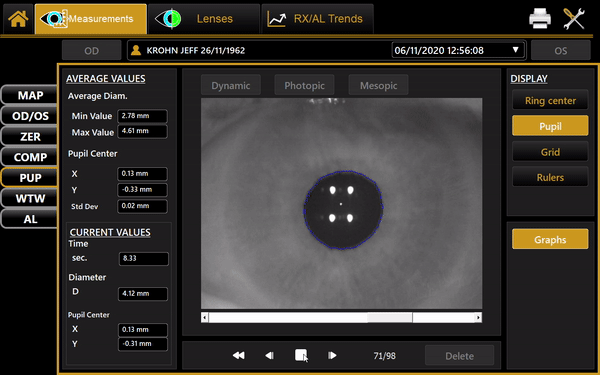Select the Mesopic pupil mode
The height and width of the screenshot is (375, 600).
click(378, 85)
